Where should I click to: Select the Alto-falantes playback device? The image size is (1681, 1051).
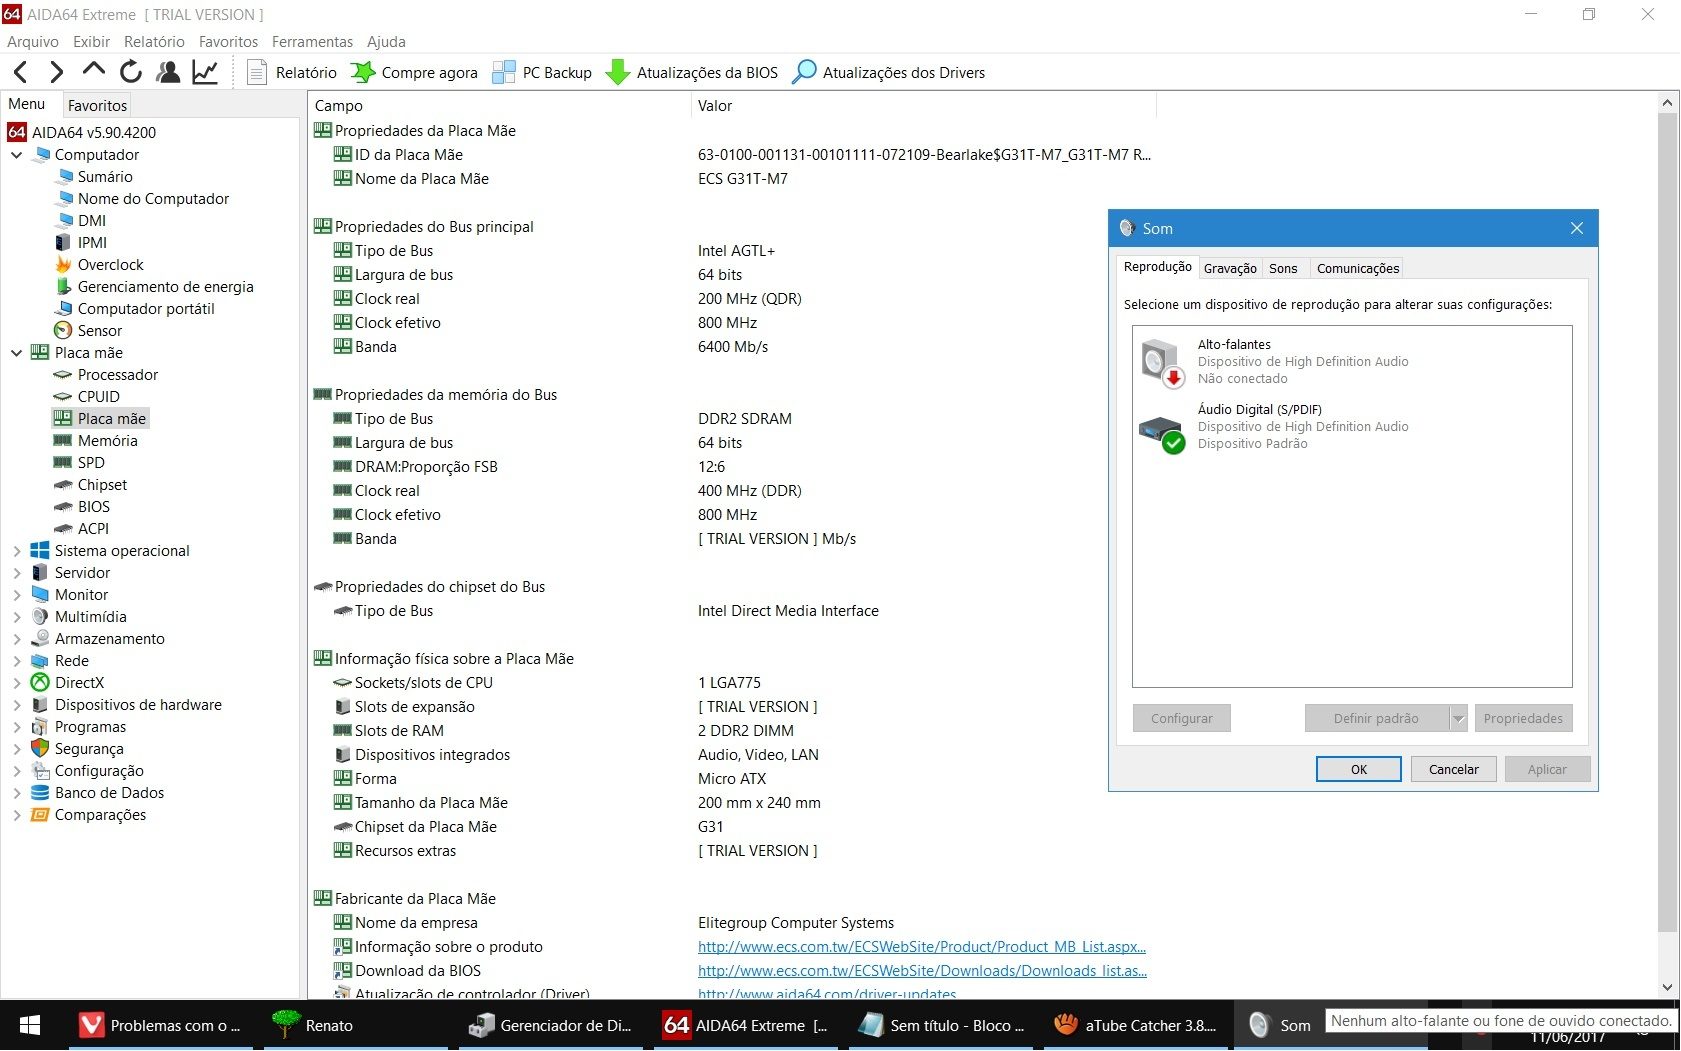click(x=1351, y=361)
